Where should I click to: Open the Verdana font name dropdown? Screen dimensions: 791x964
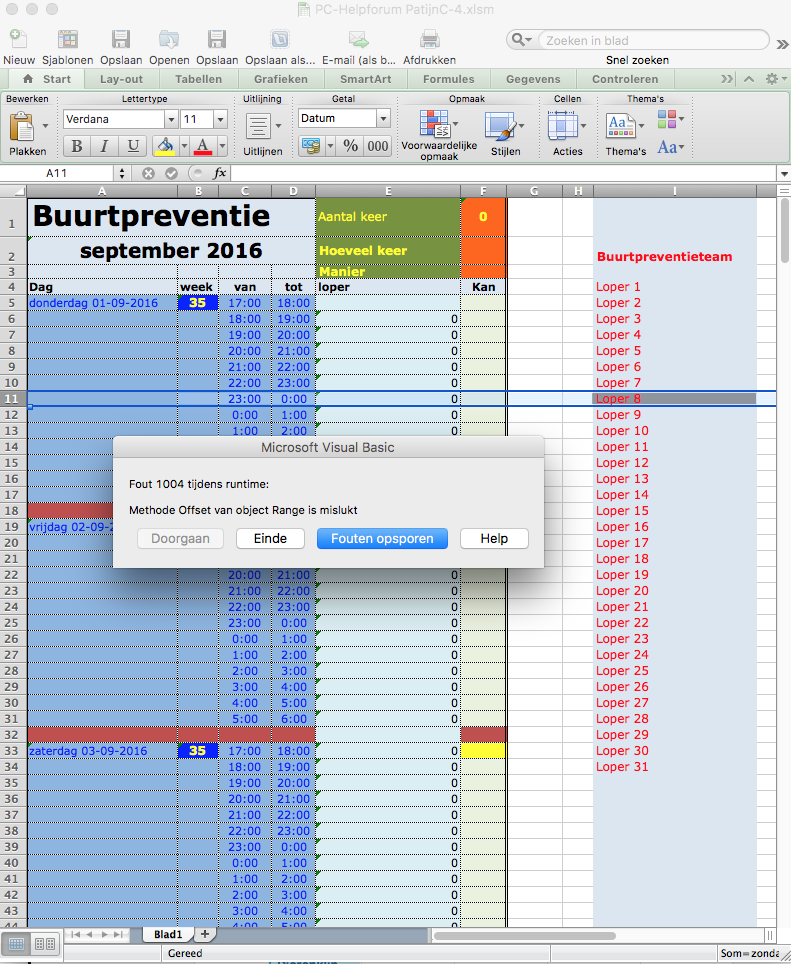pyautogui.click(x=171, y=119)
